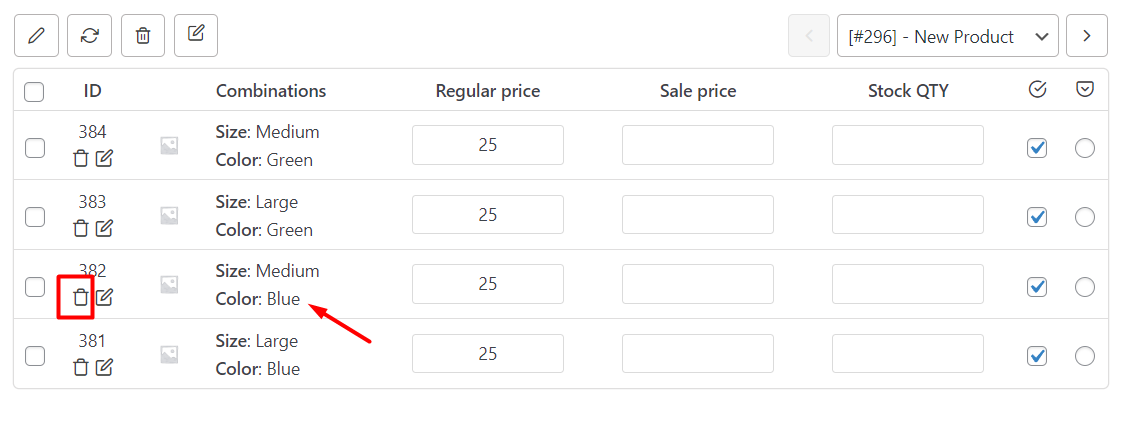Image resolution: width=1124 pixels, height=423 pixels.
Task: Click the Regular price field for variation 384
Action: coord(488,145)
